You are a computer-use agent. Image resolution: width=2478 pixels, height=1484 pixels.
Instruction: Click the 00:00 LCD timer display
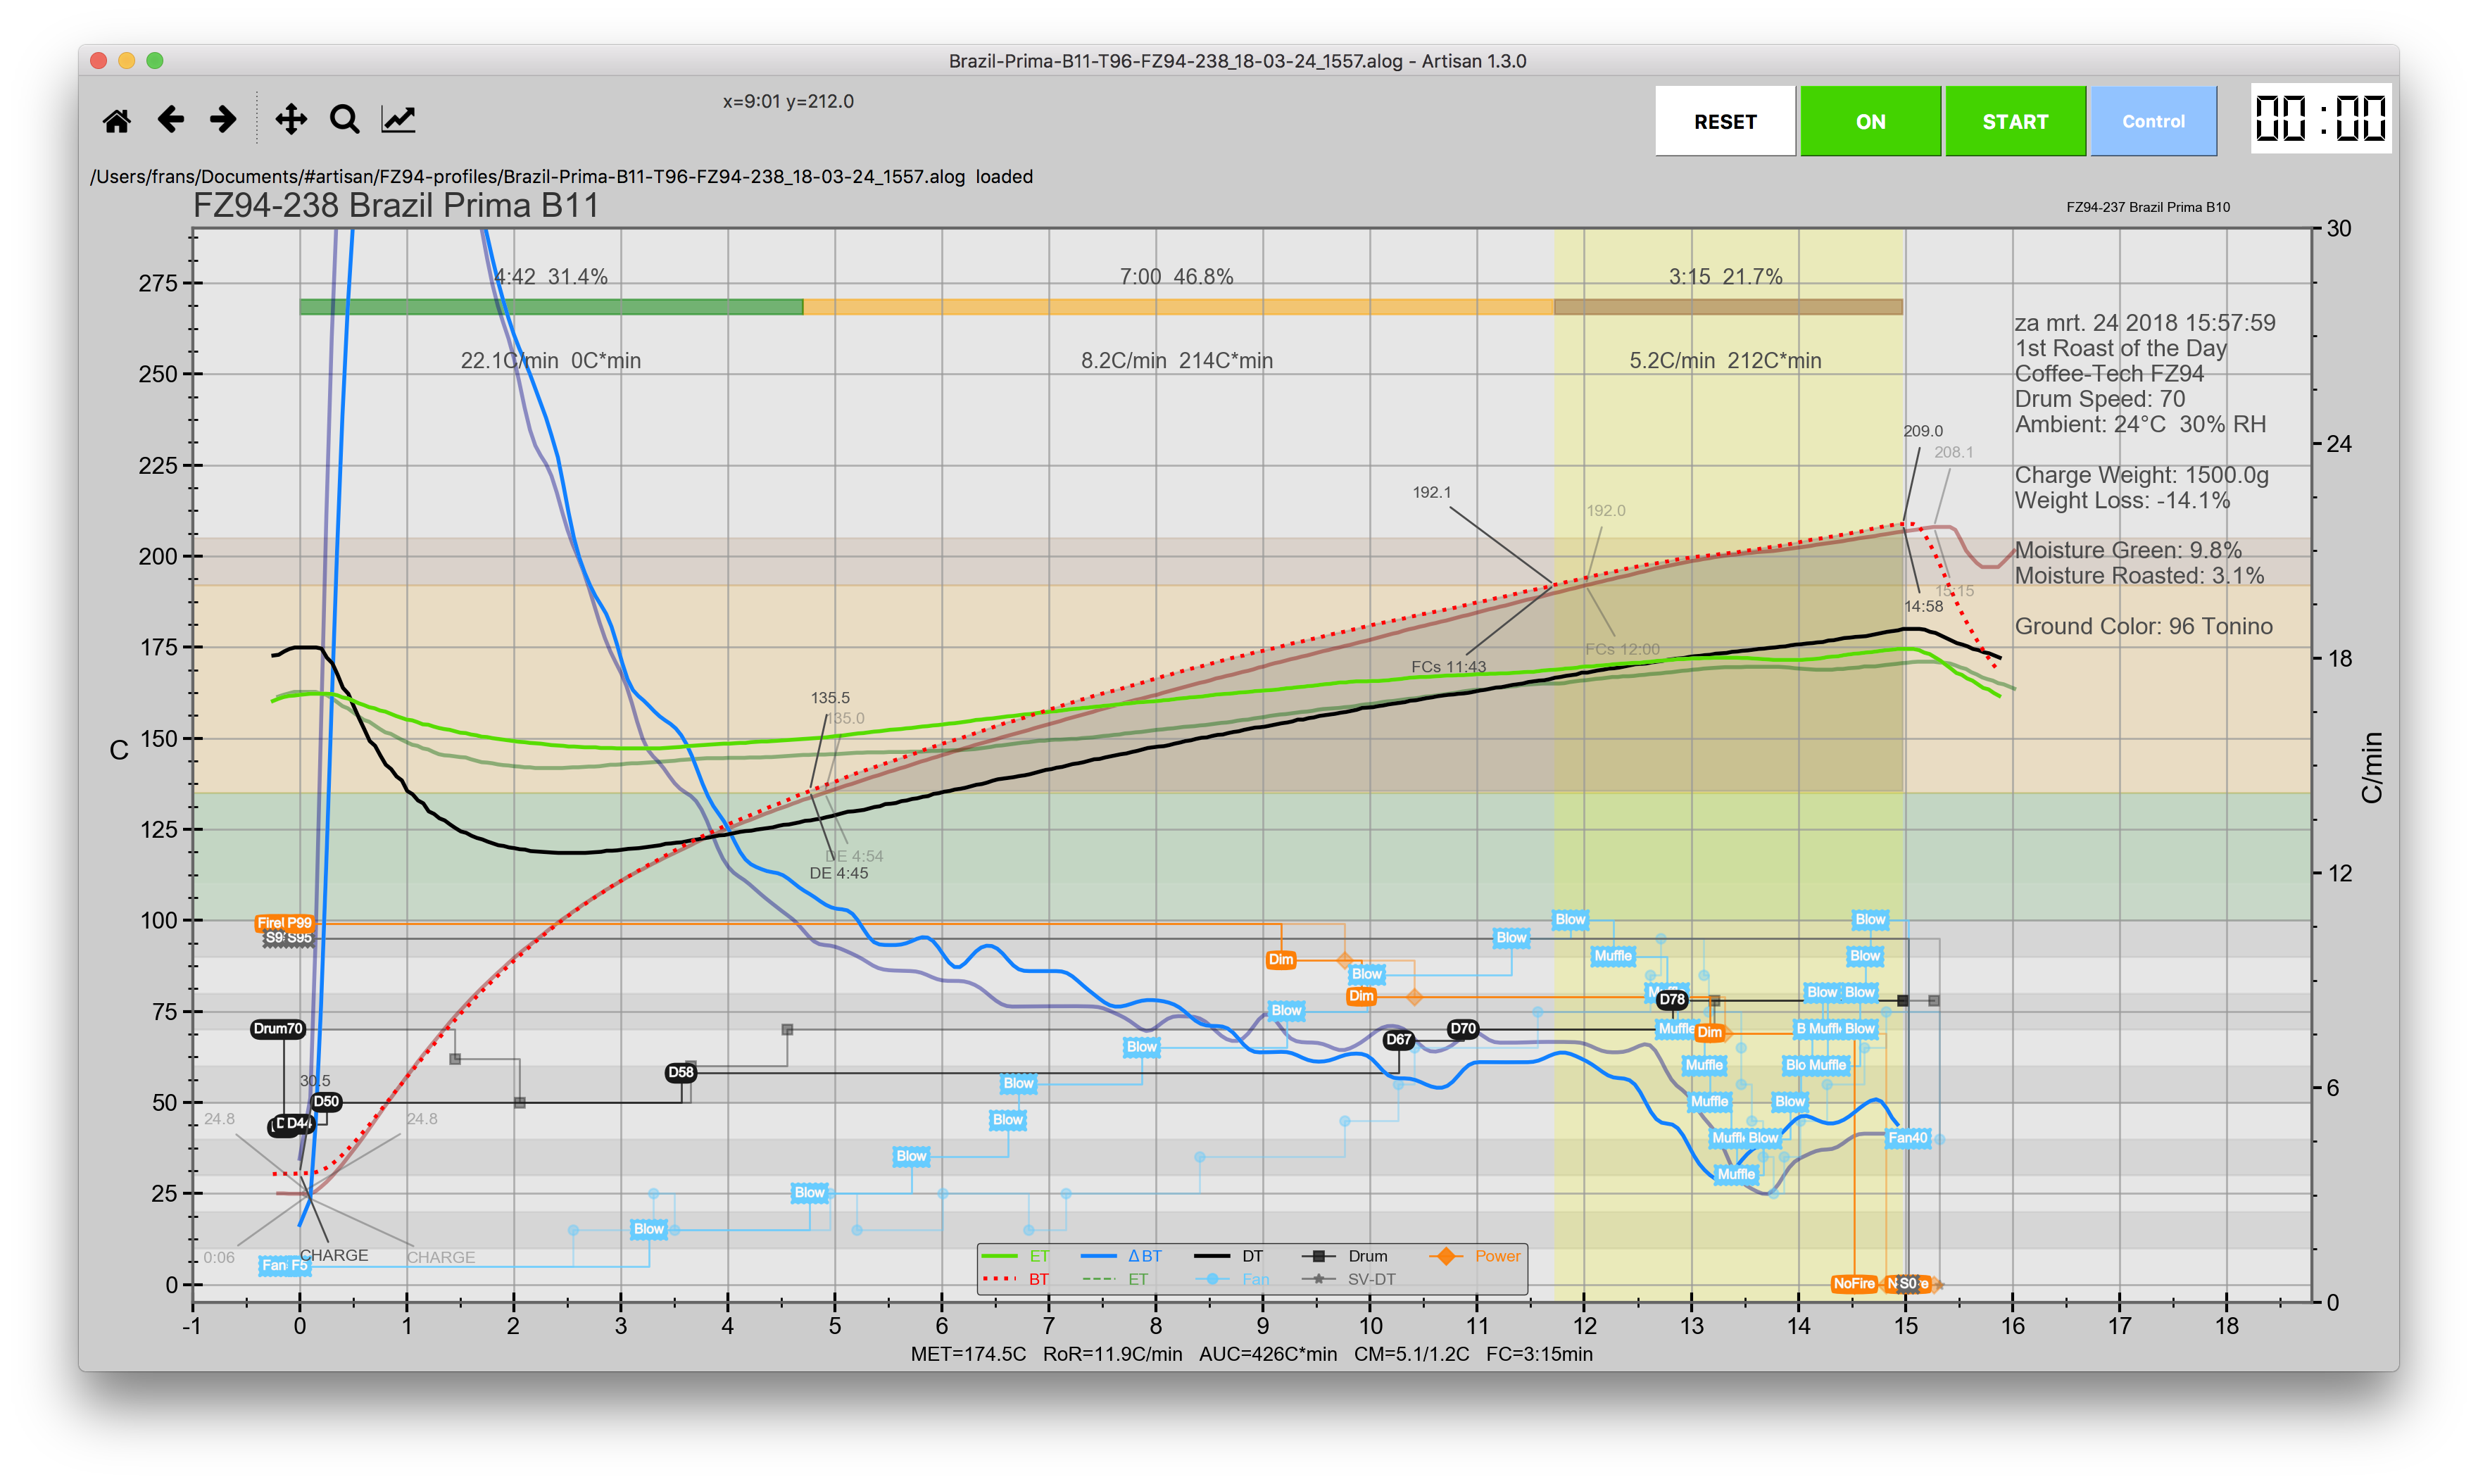click(x=2320, y=119)
